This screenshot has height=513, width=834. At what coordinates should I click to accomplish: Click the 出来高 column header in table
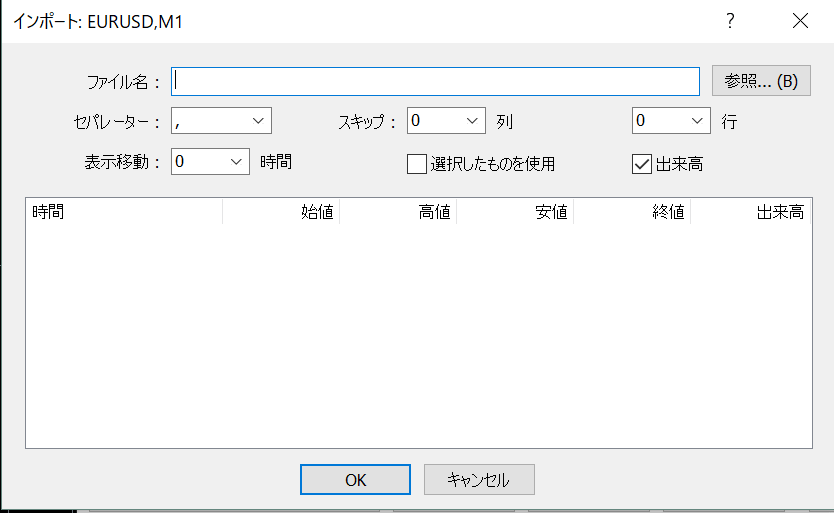(x=750, y=212)
